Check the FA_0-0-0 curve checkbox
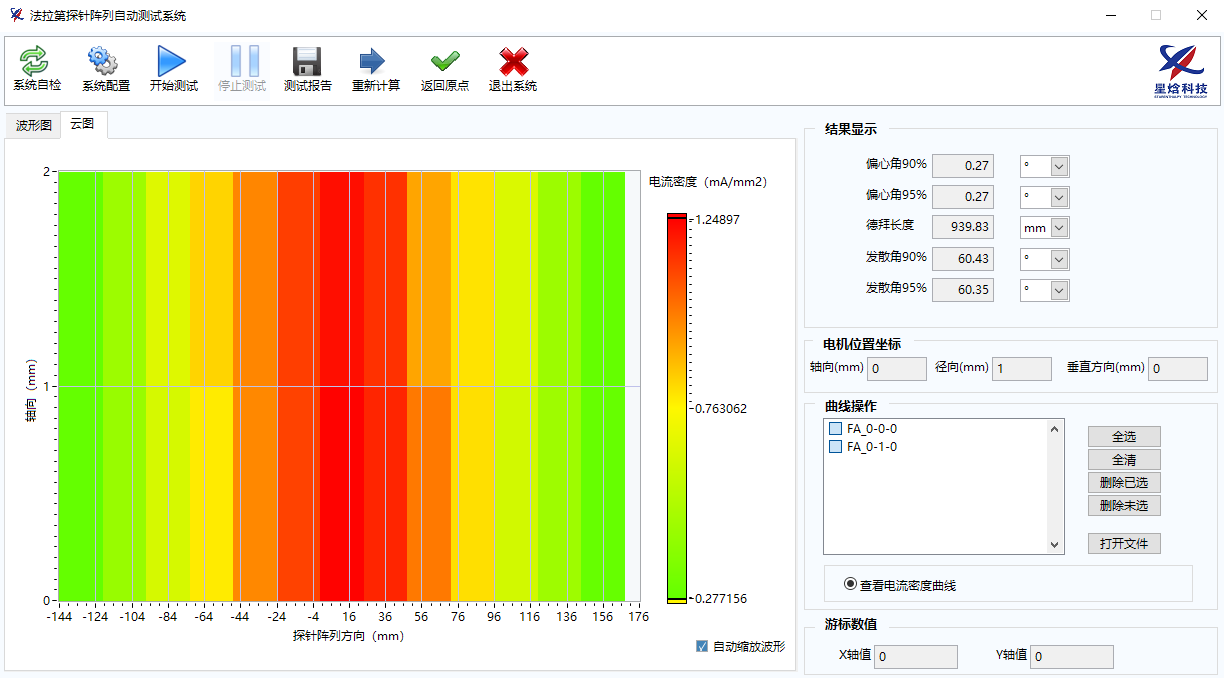The height and width of the screenshot is (678, 1224). coord(836,429)
